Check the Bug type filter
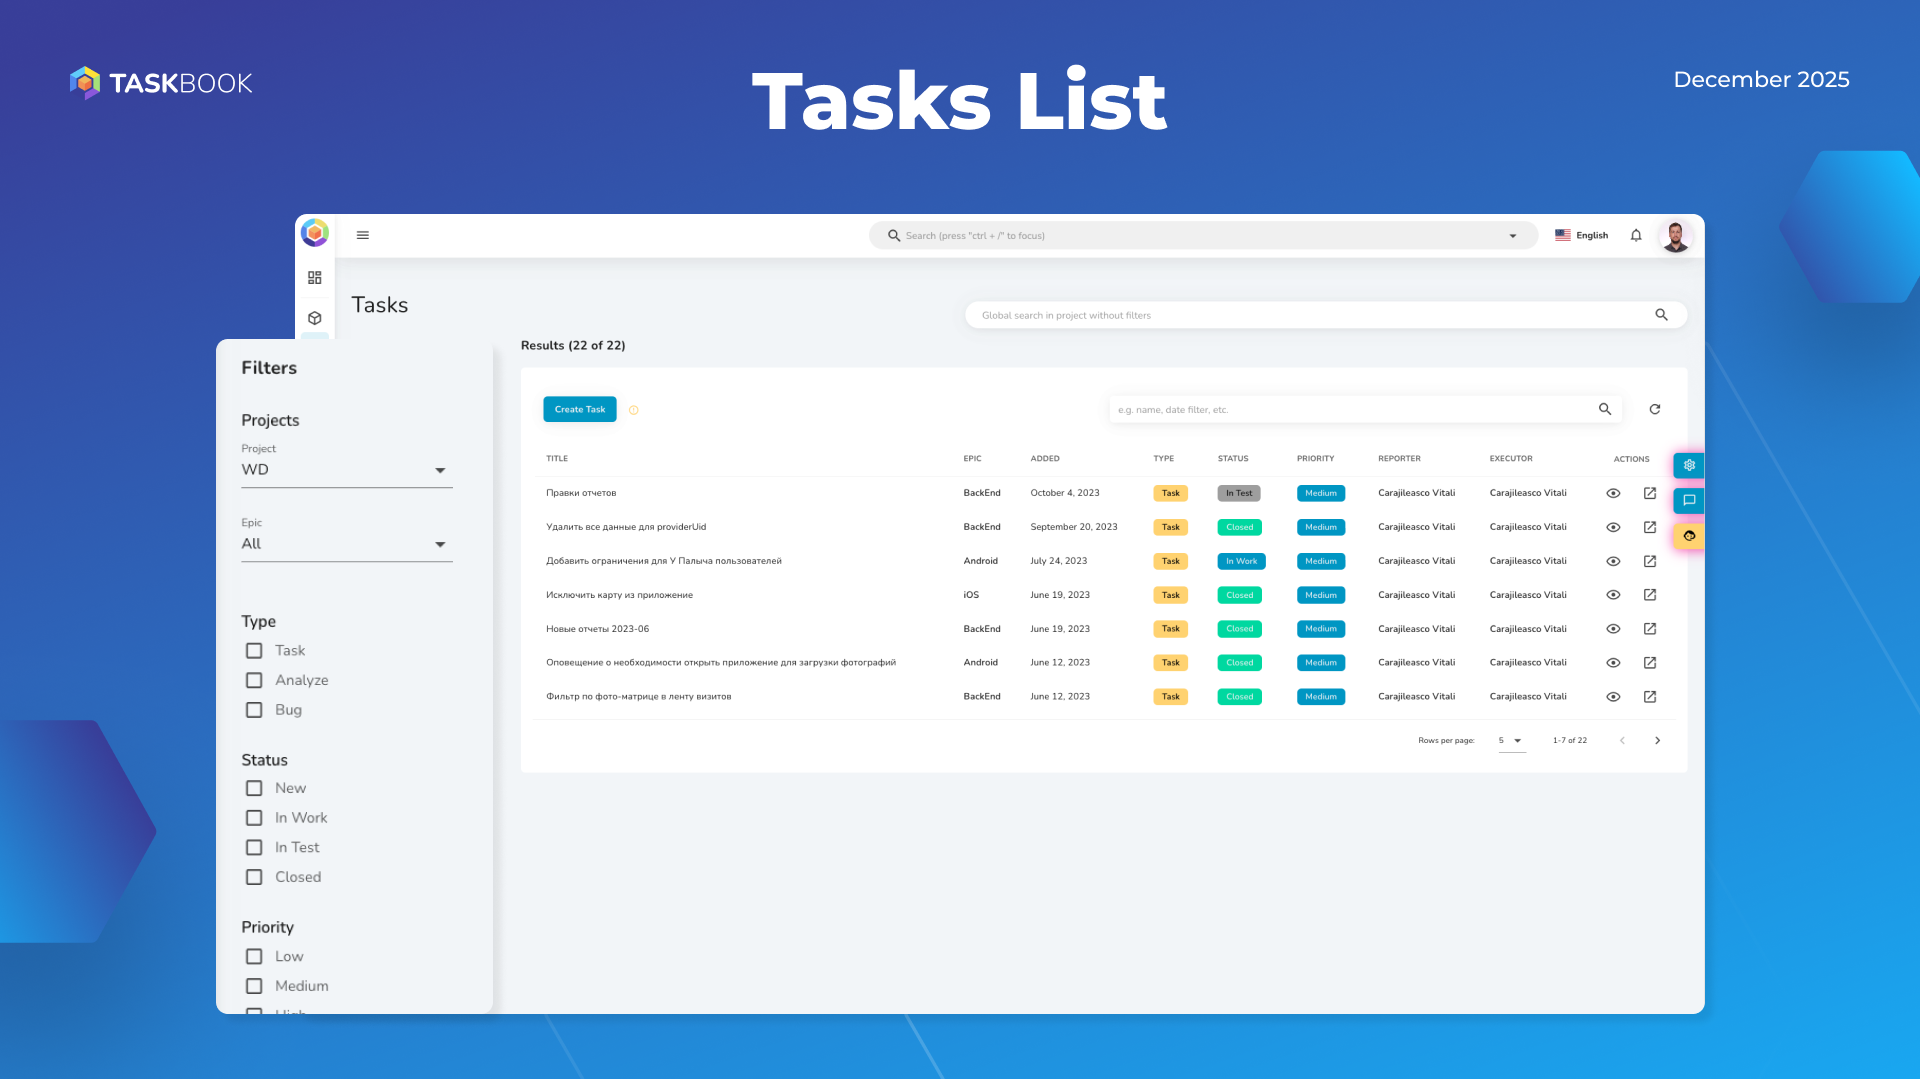The image size is (1920, 1079). point(254,710)
